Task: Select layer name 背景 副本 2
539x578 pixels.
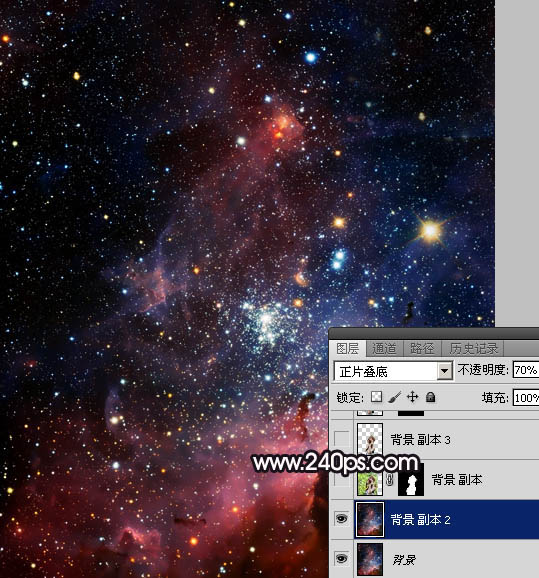Action: (421, 520)
